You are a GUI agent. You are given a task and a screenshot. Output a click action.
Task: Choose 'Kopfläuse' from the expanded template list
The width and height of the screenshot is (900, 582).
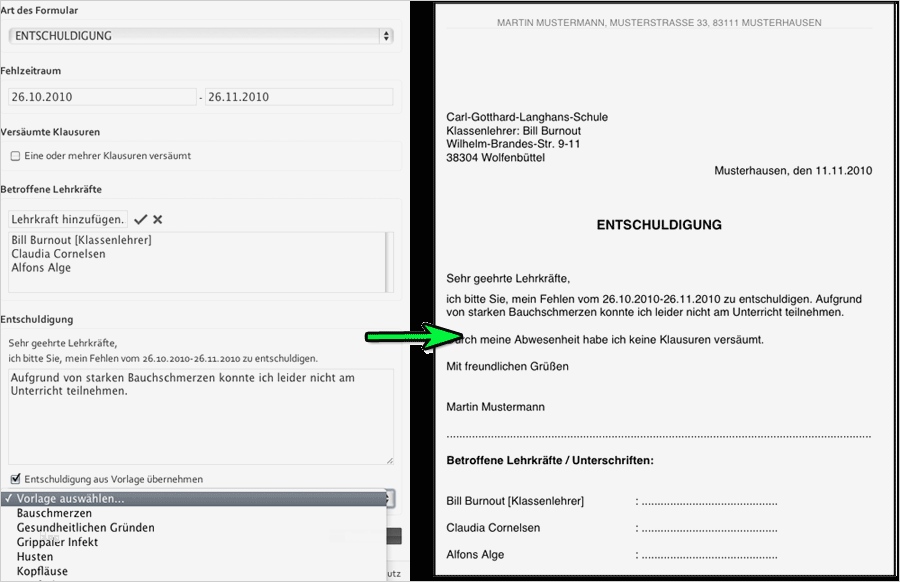[x=42, y=571]
